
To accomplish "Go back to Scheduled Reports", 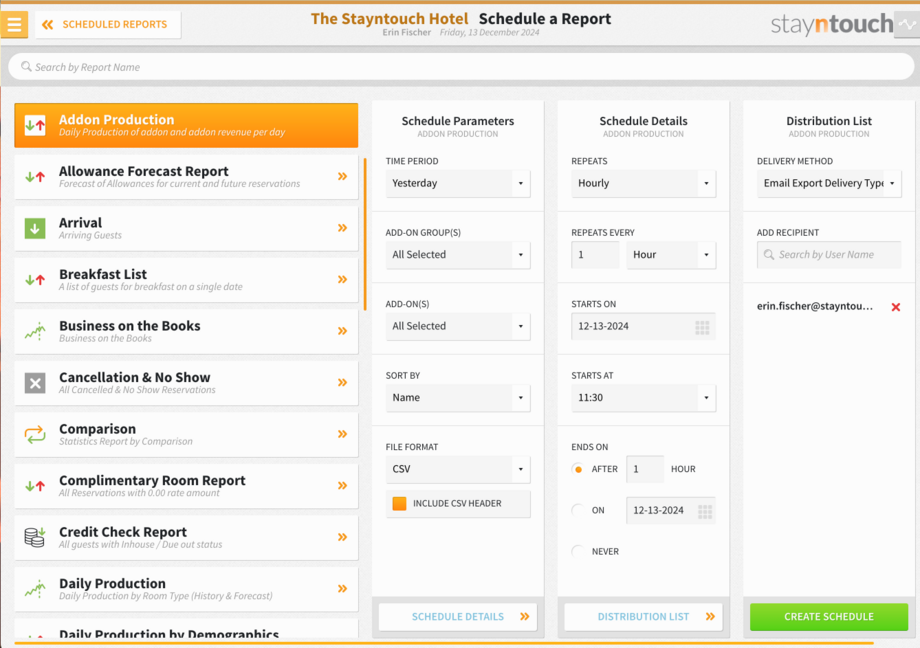I will (x=107, y=25).
